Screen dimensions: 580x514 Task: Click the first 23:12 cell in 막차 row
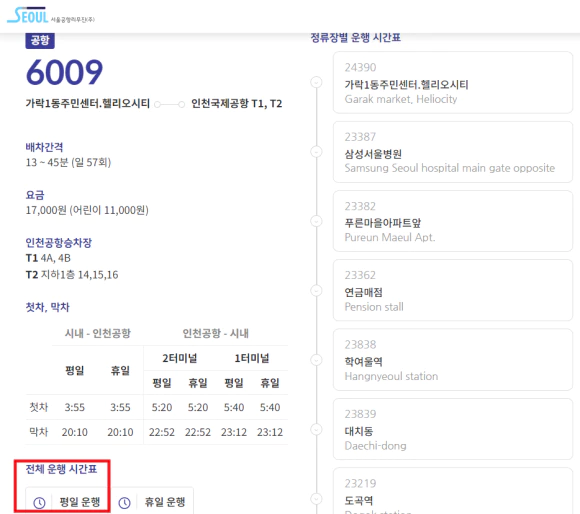[234, 432]
